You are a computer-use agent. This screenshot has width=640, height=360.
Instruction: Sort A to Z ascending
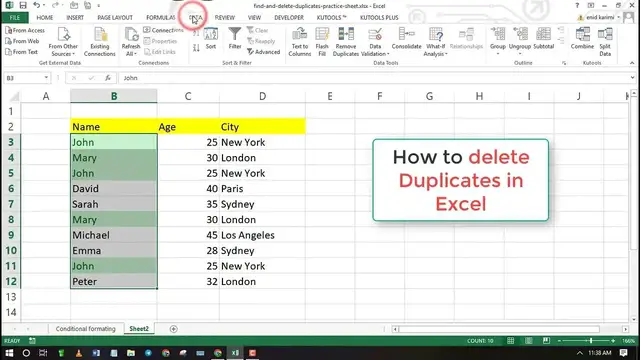[x=196, y=33]
